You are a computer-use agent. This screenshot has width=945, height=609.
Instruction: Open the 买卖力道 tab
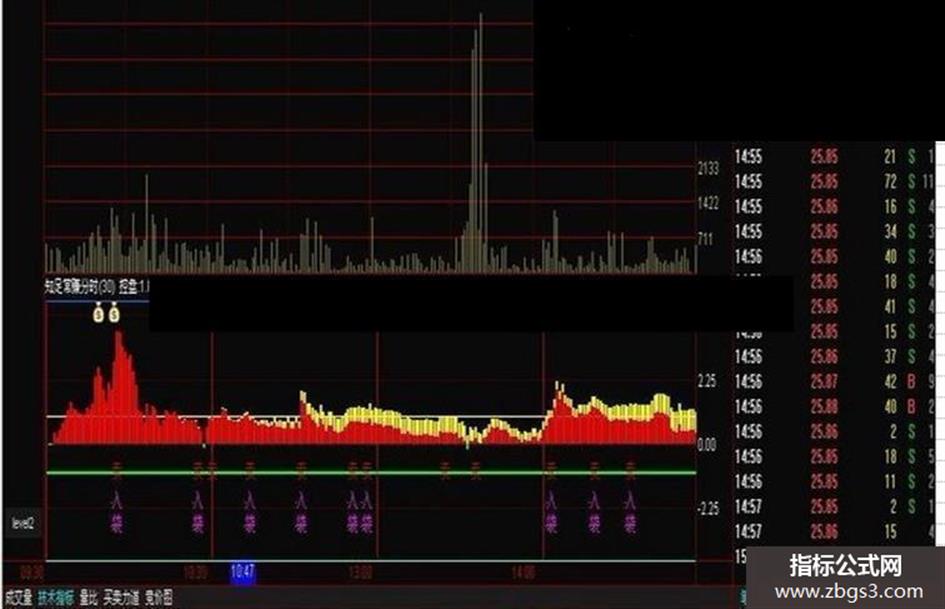121,598
